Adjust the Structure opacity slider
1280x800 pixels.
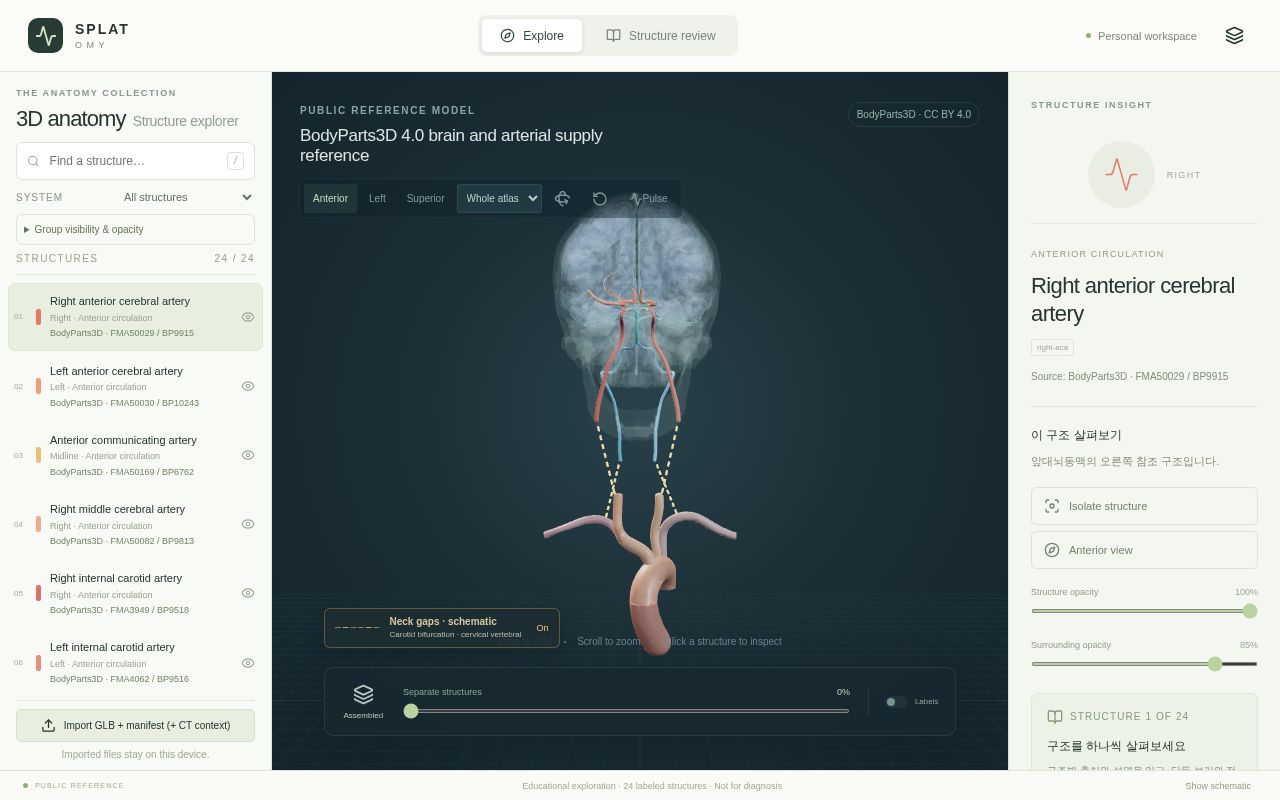[x=1144, y=611]
